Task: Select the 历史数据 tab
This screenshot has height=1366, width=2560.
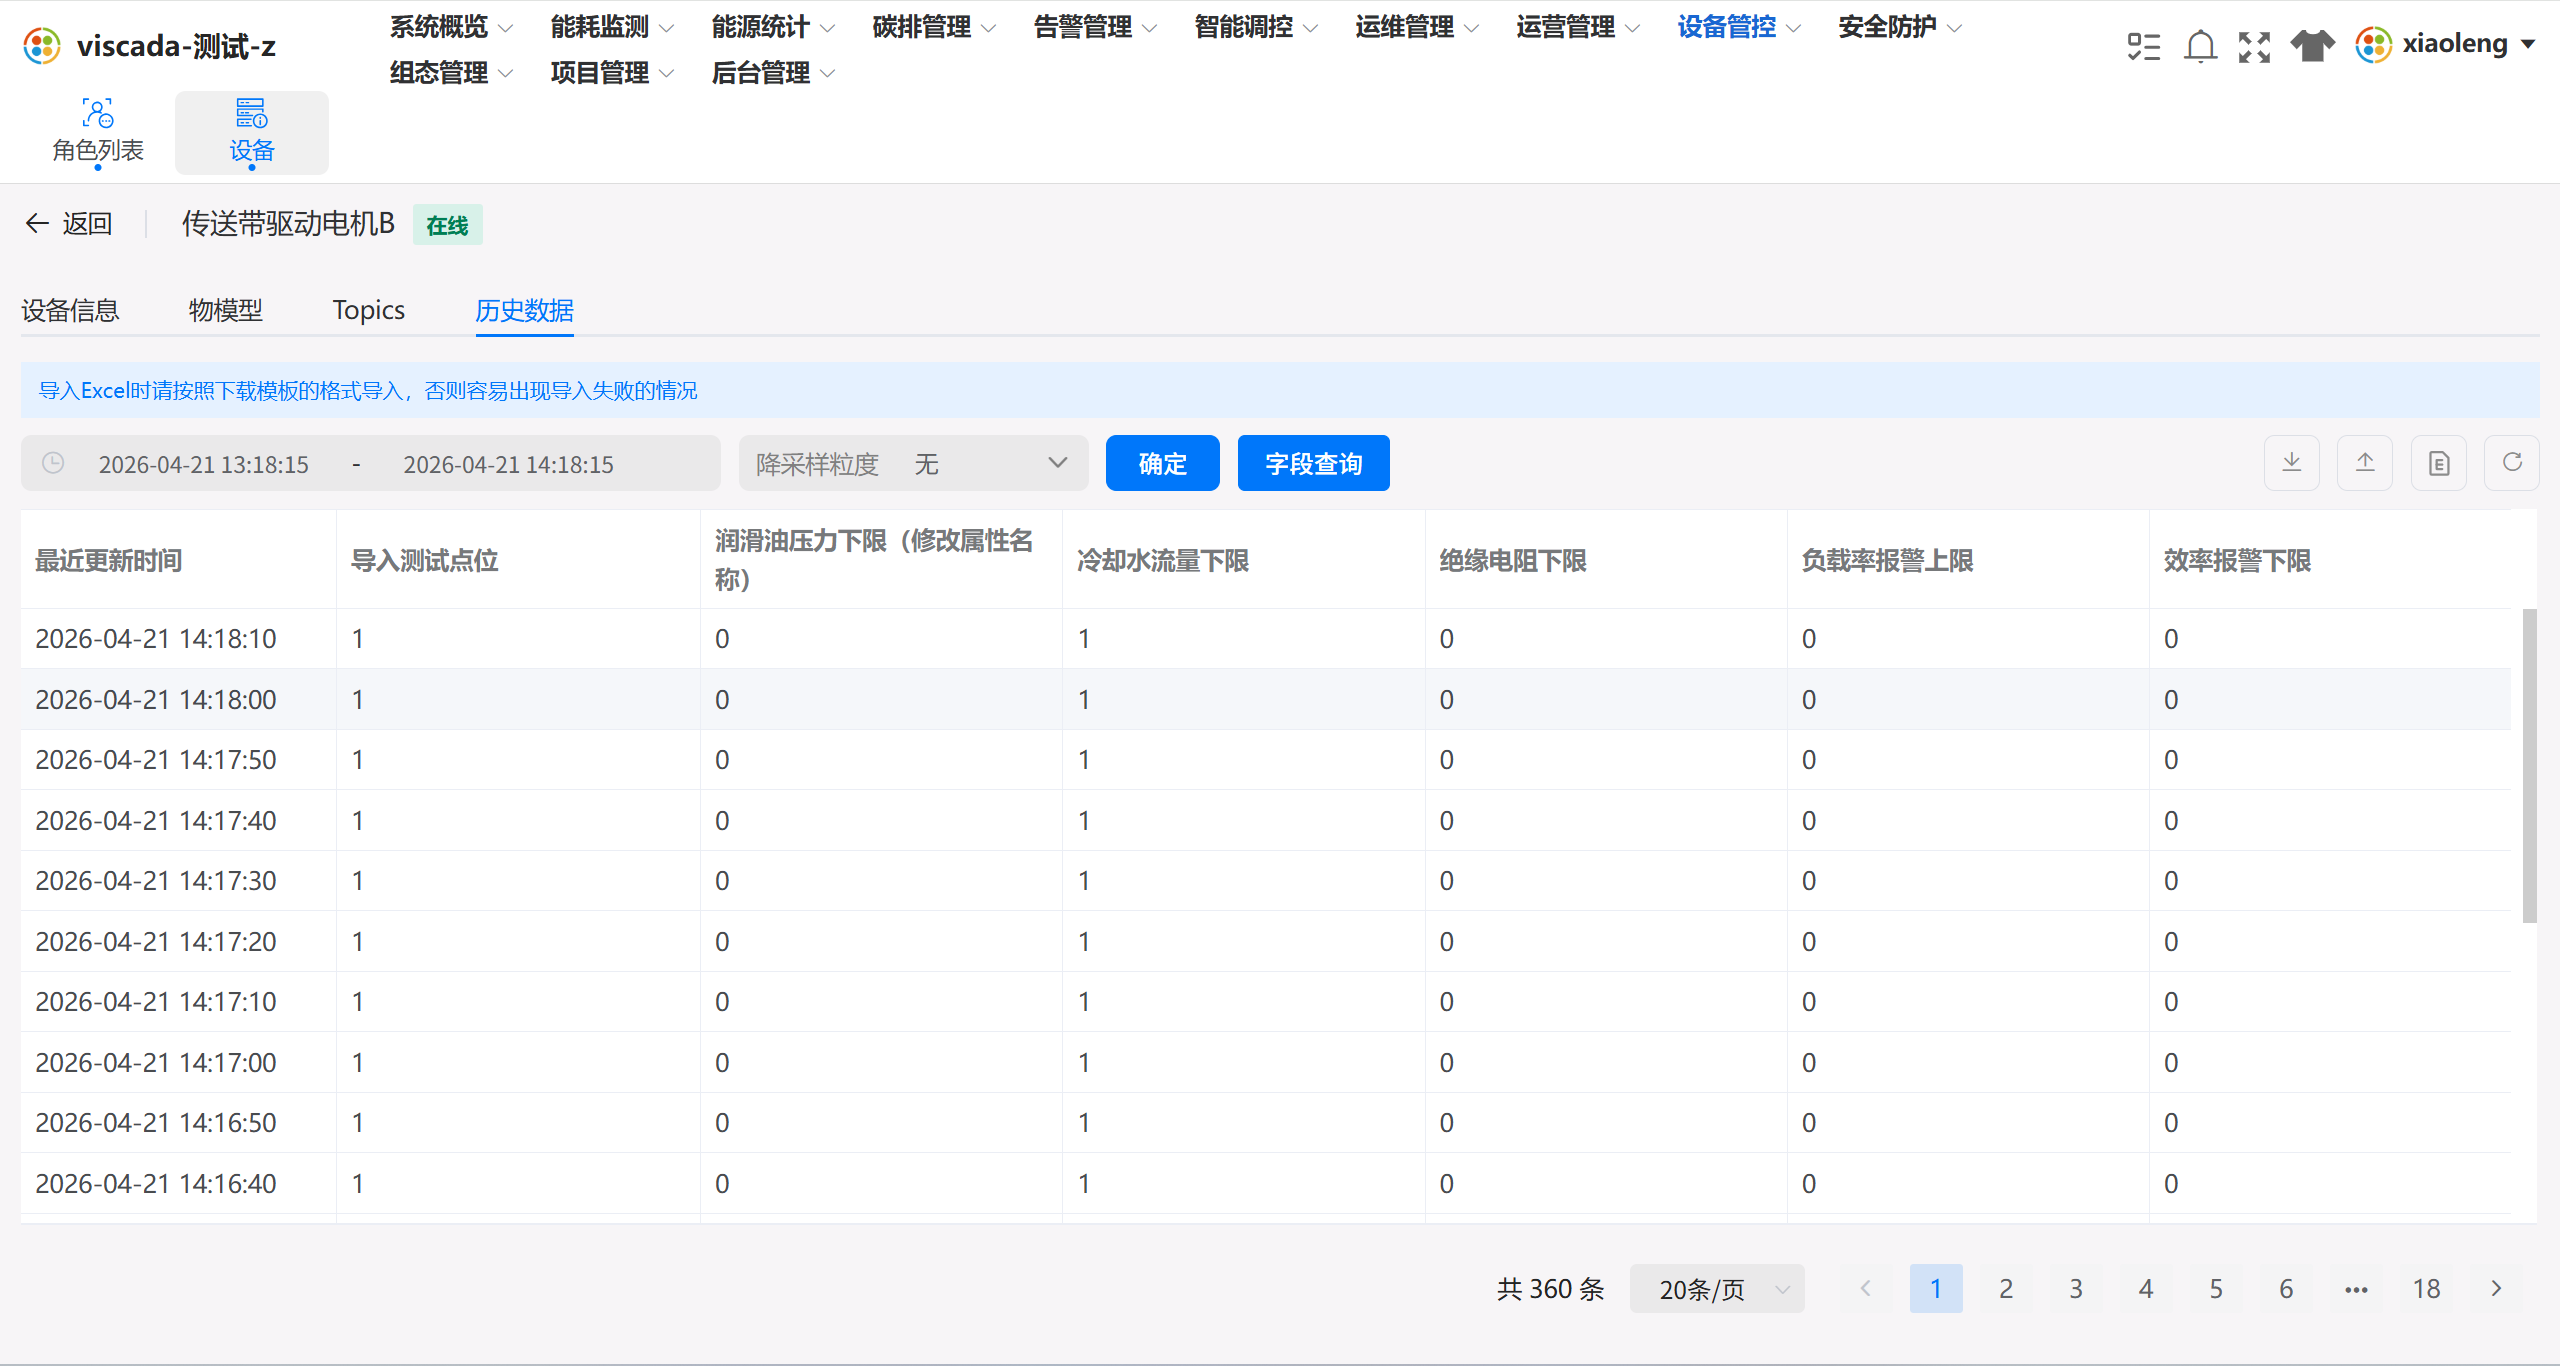Action: click(525, 310)
